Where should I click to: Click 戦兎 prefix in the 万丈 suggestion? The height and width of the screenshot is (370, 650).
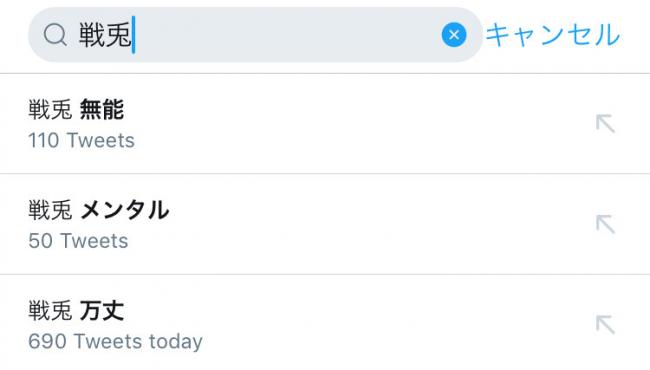50,310
